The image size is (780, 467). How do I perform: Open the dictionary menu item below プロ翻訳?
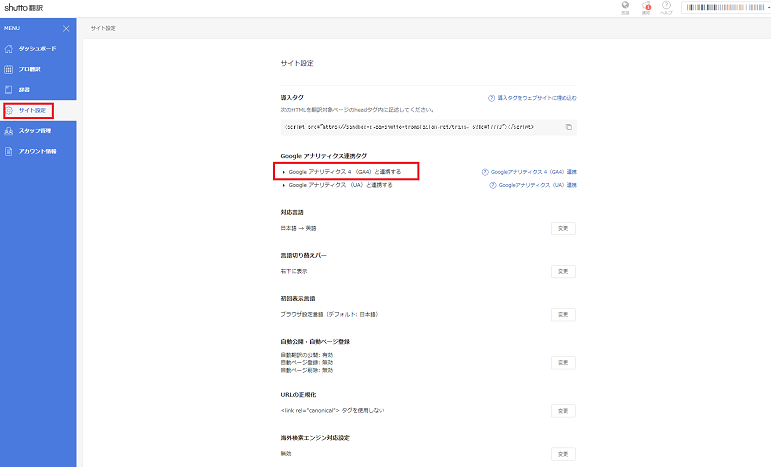click(x=38, y=90)
